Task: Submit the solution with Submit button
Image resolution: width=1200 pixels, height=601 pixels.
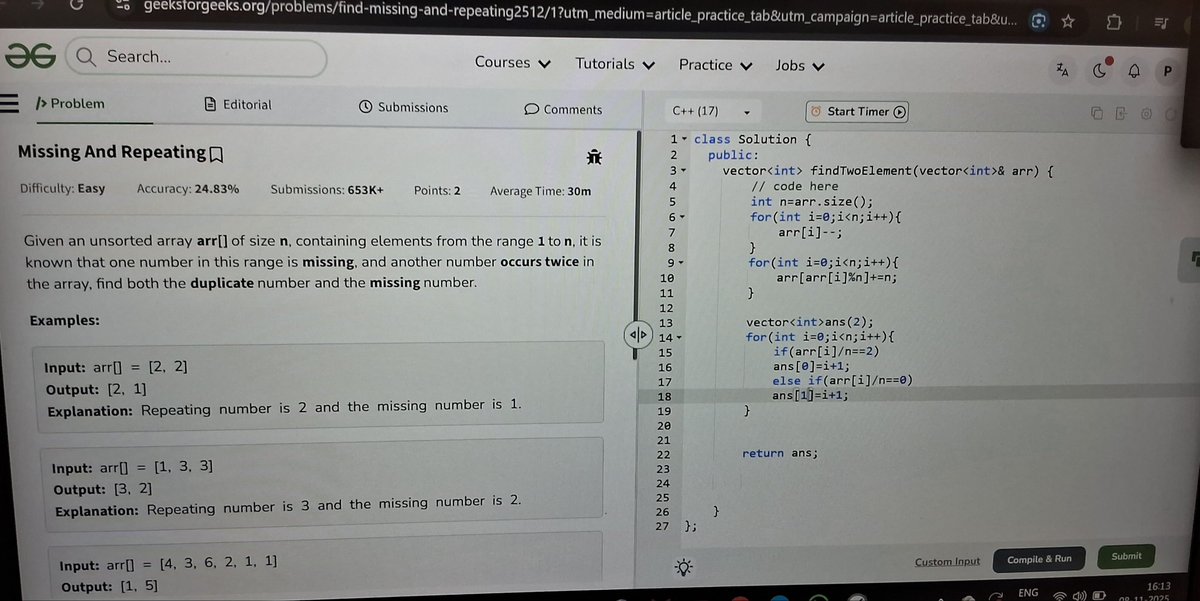Action: click(x=1126, y=556)
